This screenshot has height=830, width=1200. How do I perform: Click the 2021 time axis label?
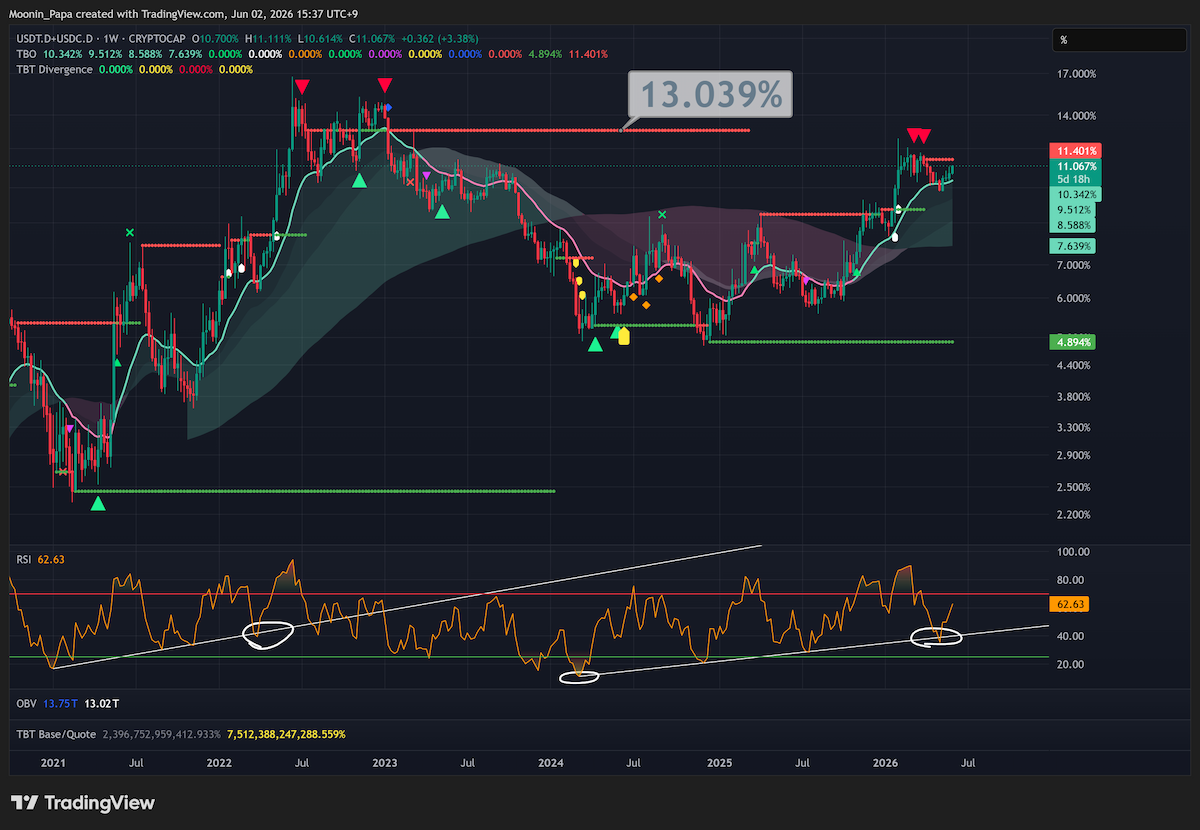(x=52, y=763)
